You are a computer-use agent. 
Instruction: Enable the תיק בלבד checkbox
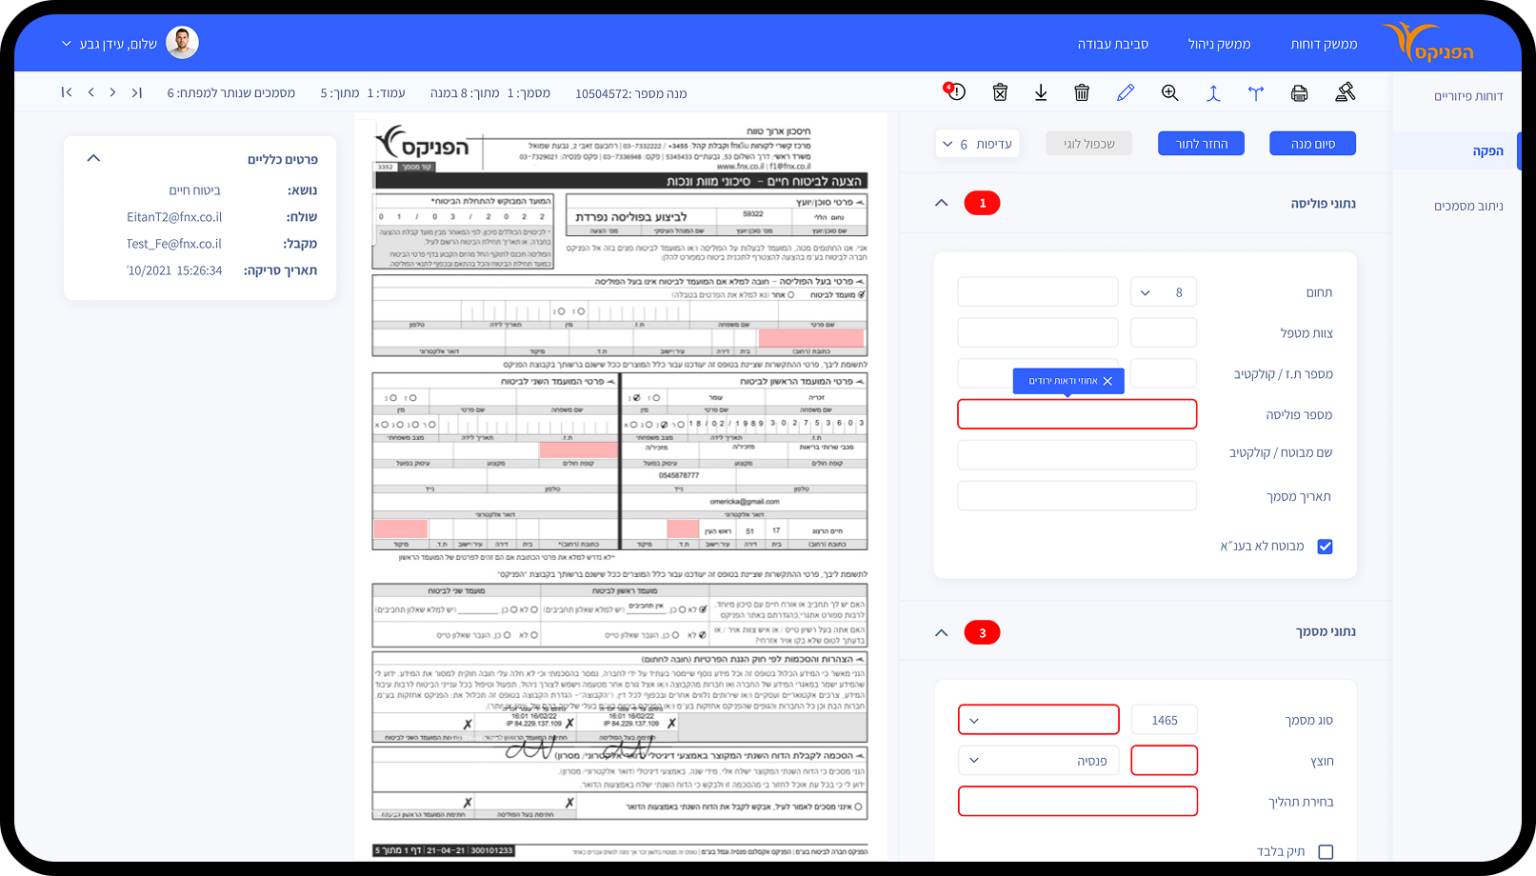[x=1325, y=852]
